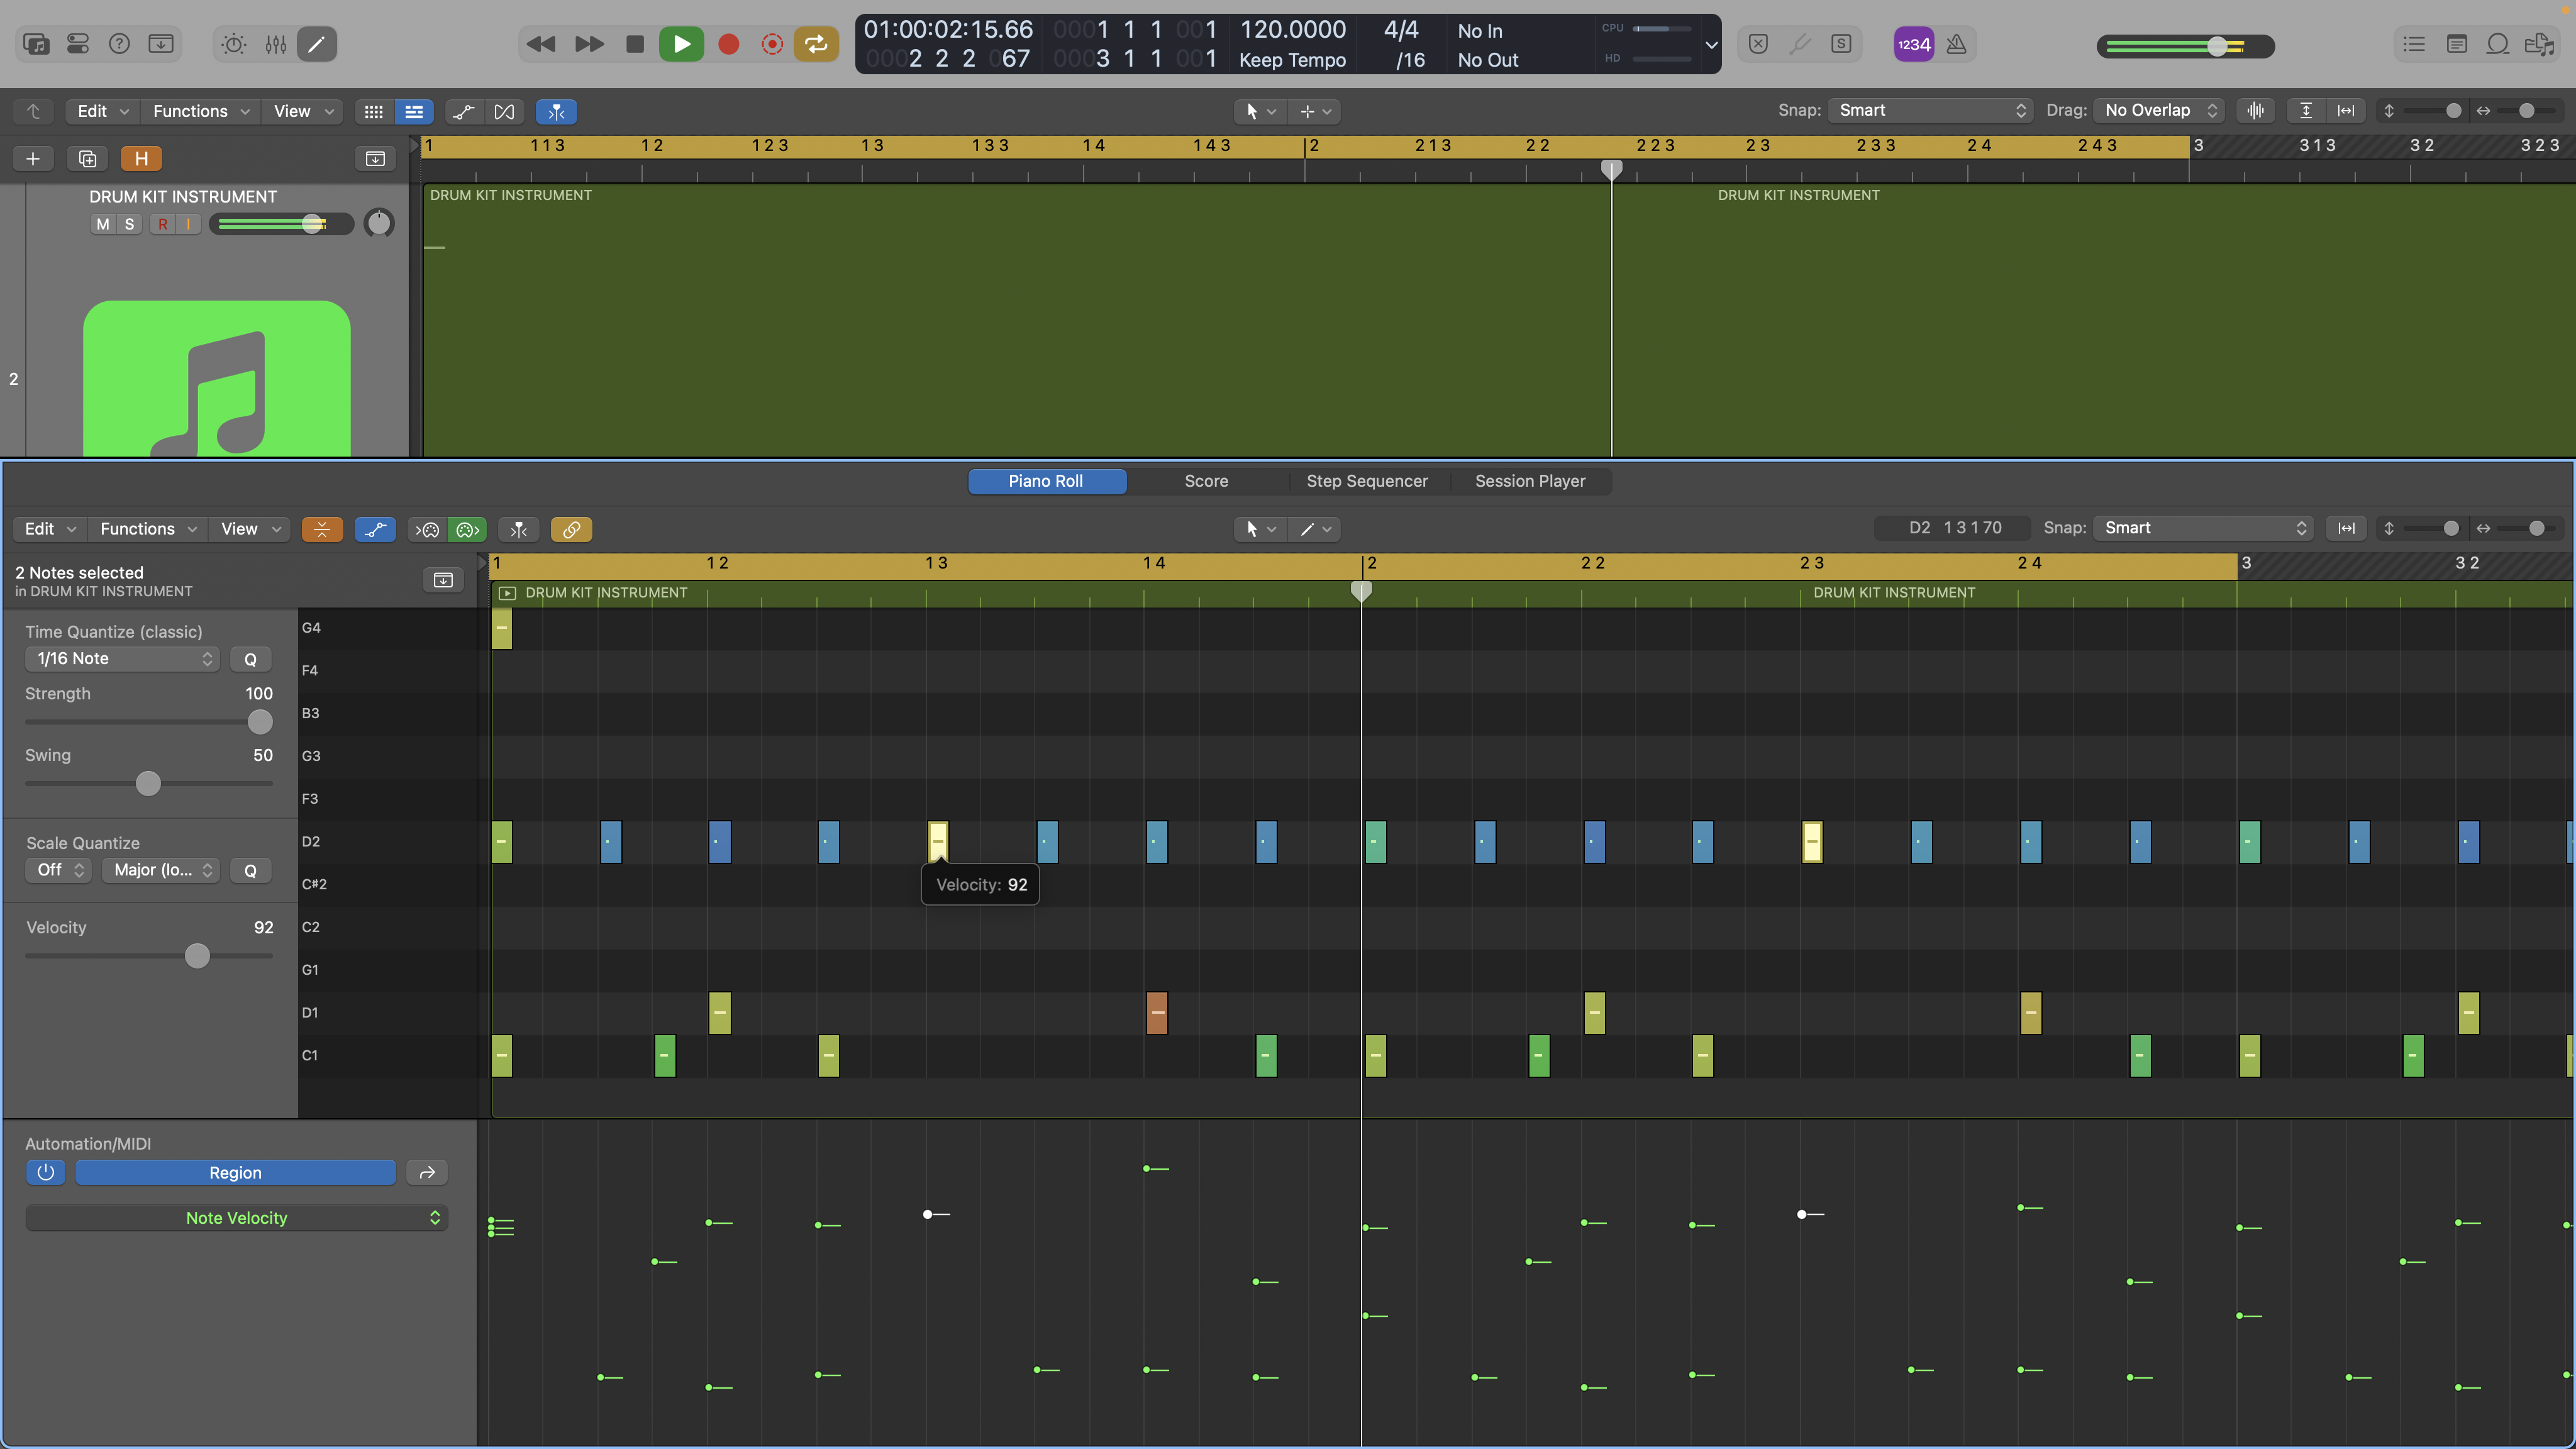Open the Mixer faders icon
Screen dimensions: 2576x1449
pyautogui.click(x=276, y=44)
